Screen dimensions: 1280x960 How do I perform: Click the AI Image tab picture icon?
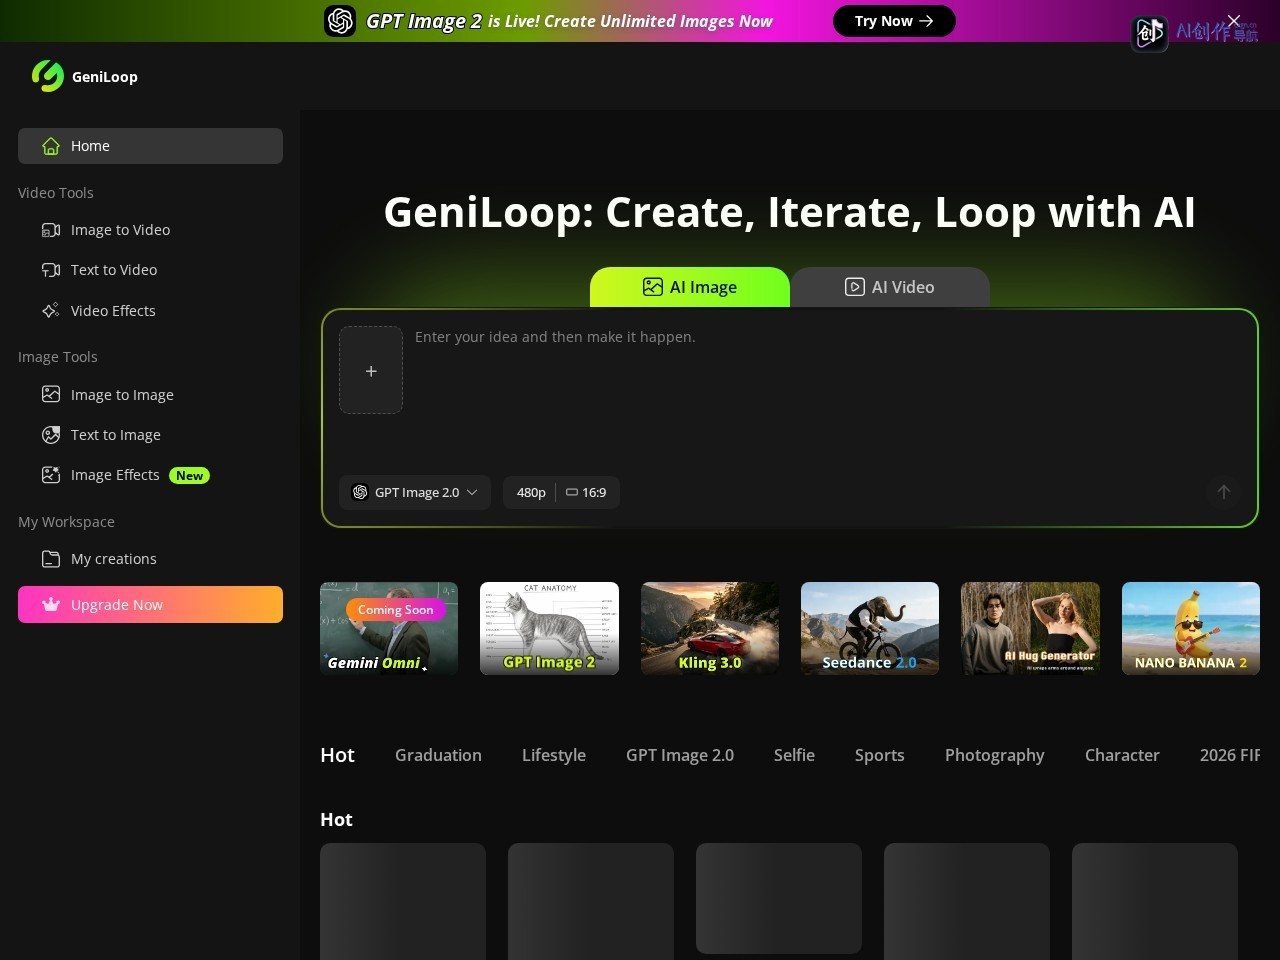pyautogui.click(x=653, y=287)
